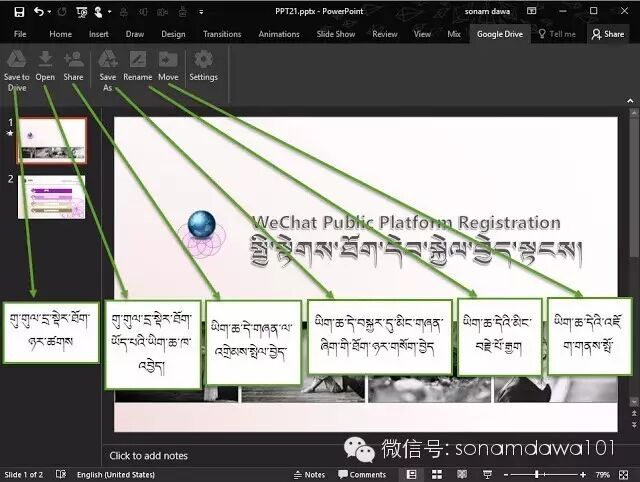Select the Google Drive tab

click(500, 34)
